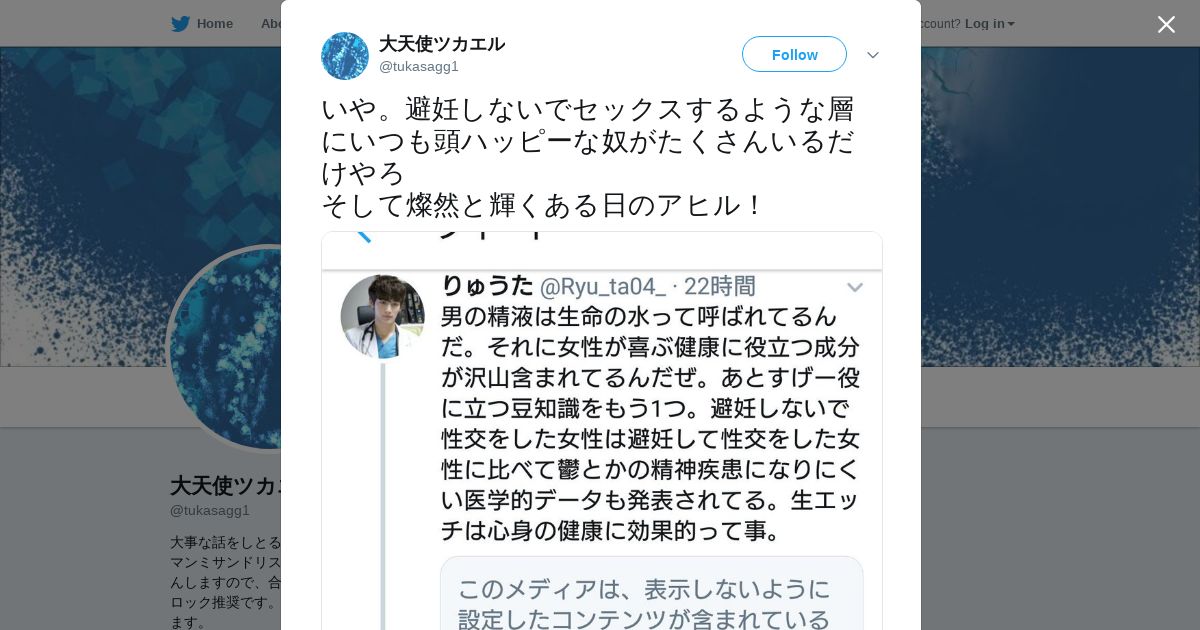Click the Home text in nav bar
Screen dimensions: 1200x630
coord(214,24)
